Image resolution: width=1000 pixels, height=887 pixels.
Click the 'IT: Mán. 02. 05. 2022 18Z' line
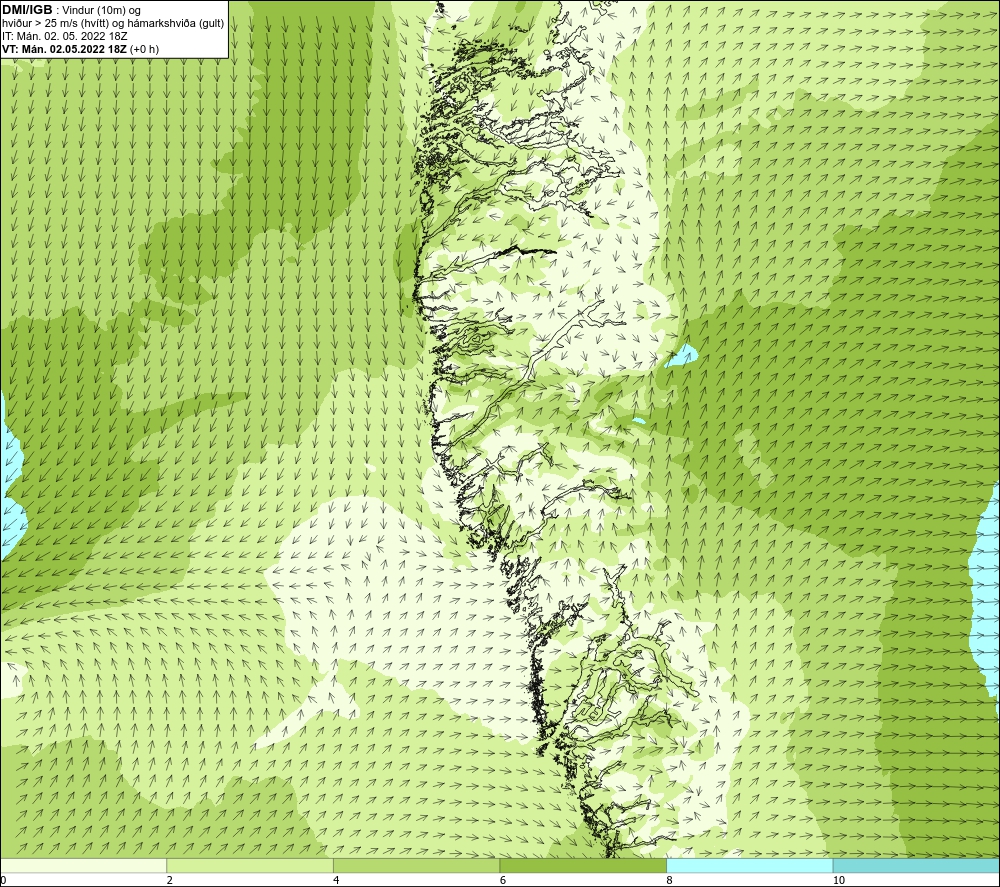[65, 36]
